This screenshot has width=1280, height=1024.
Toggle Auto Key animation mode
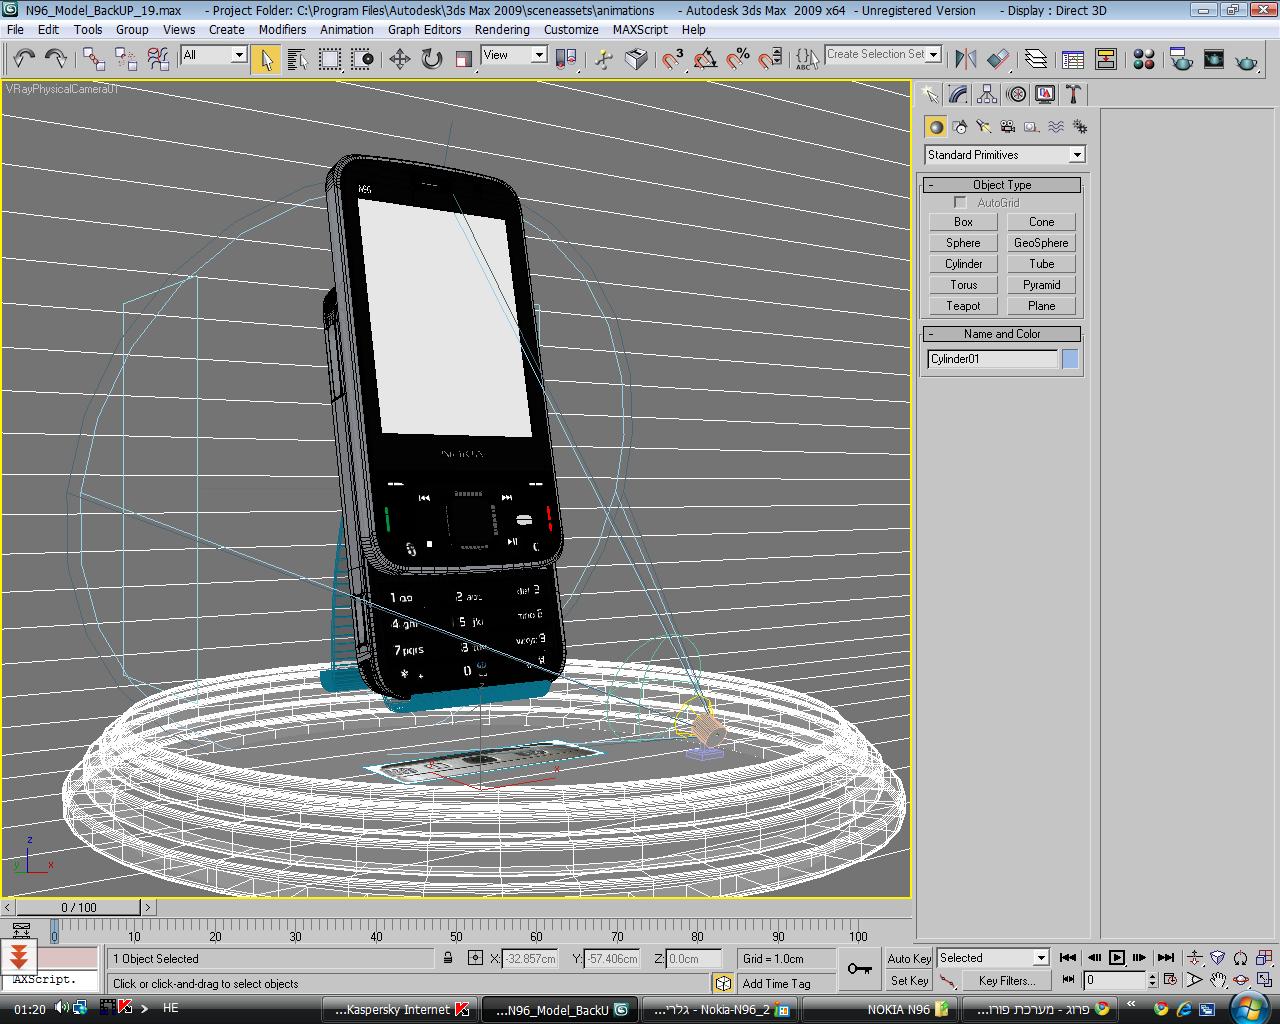[x=909, y=958]
